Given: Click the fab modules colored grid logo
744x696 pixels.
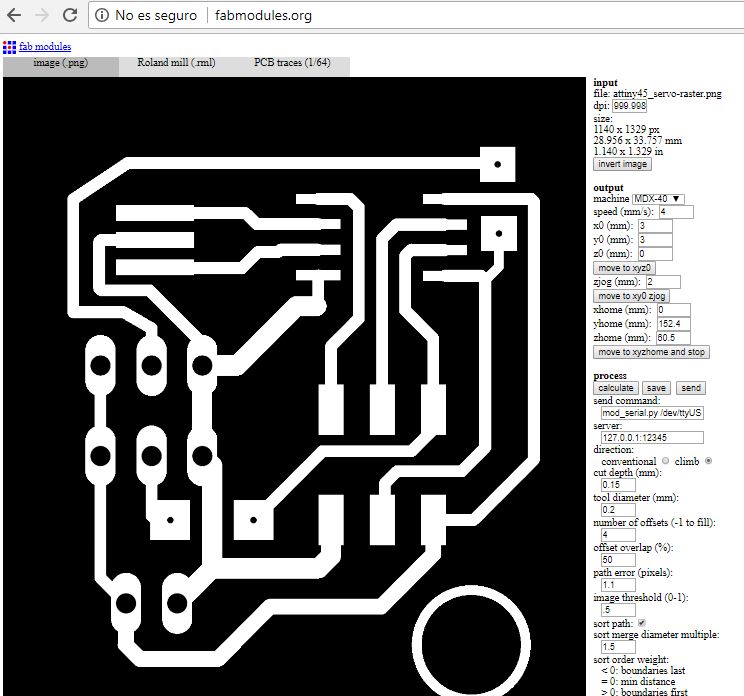Looking at the screenshot, I should pyautogui.click(x=9, y=47).
